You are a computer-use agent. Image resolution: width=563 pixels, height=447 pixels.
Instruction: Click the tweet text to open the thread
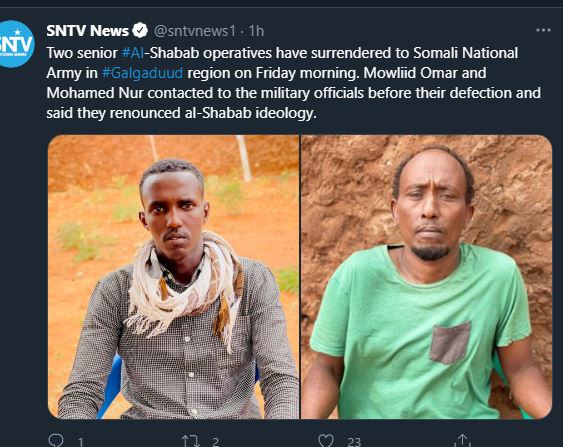pyautogui.click(x=294, y=83)
